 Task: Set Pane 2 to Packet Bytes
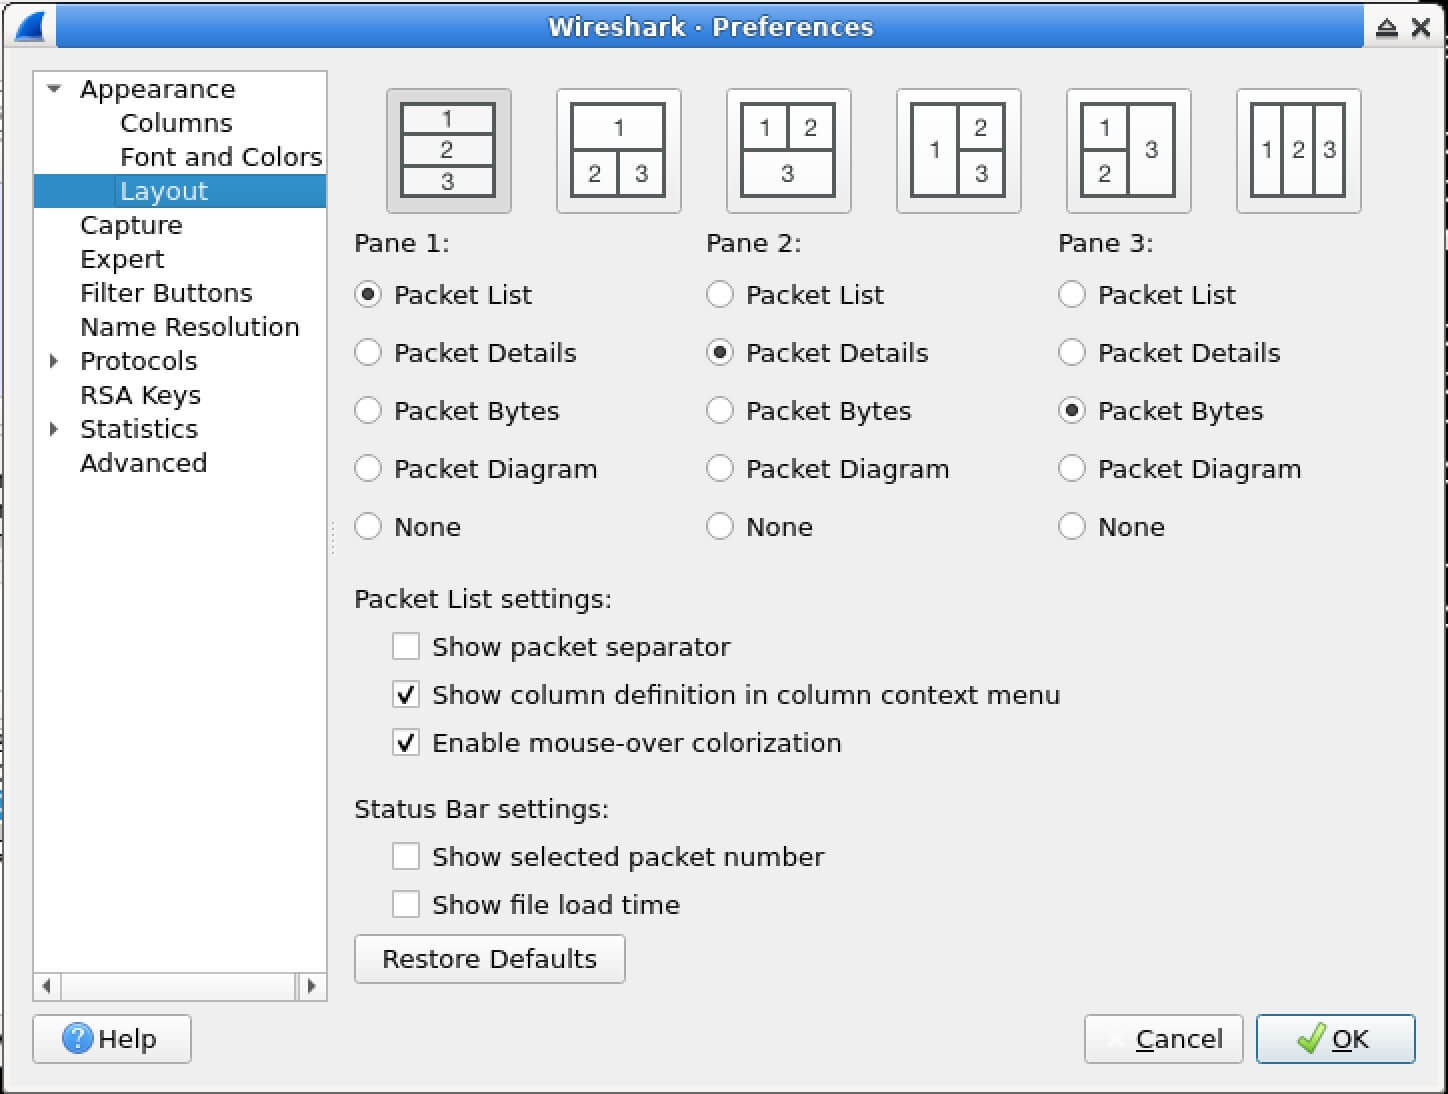tap(809, 411)
